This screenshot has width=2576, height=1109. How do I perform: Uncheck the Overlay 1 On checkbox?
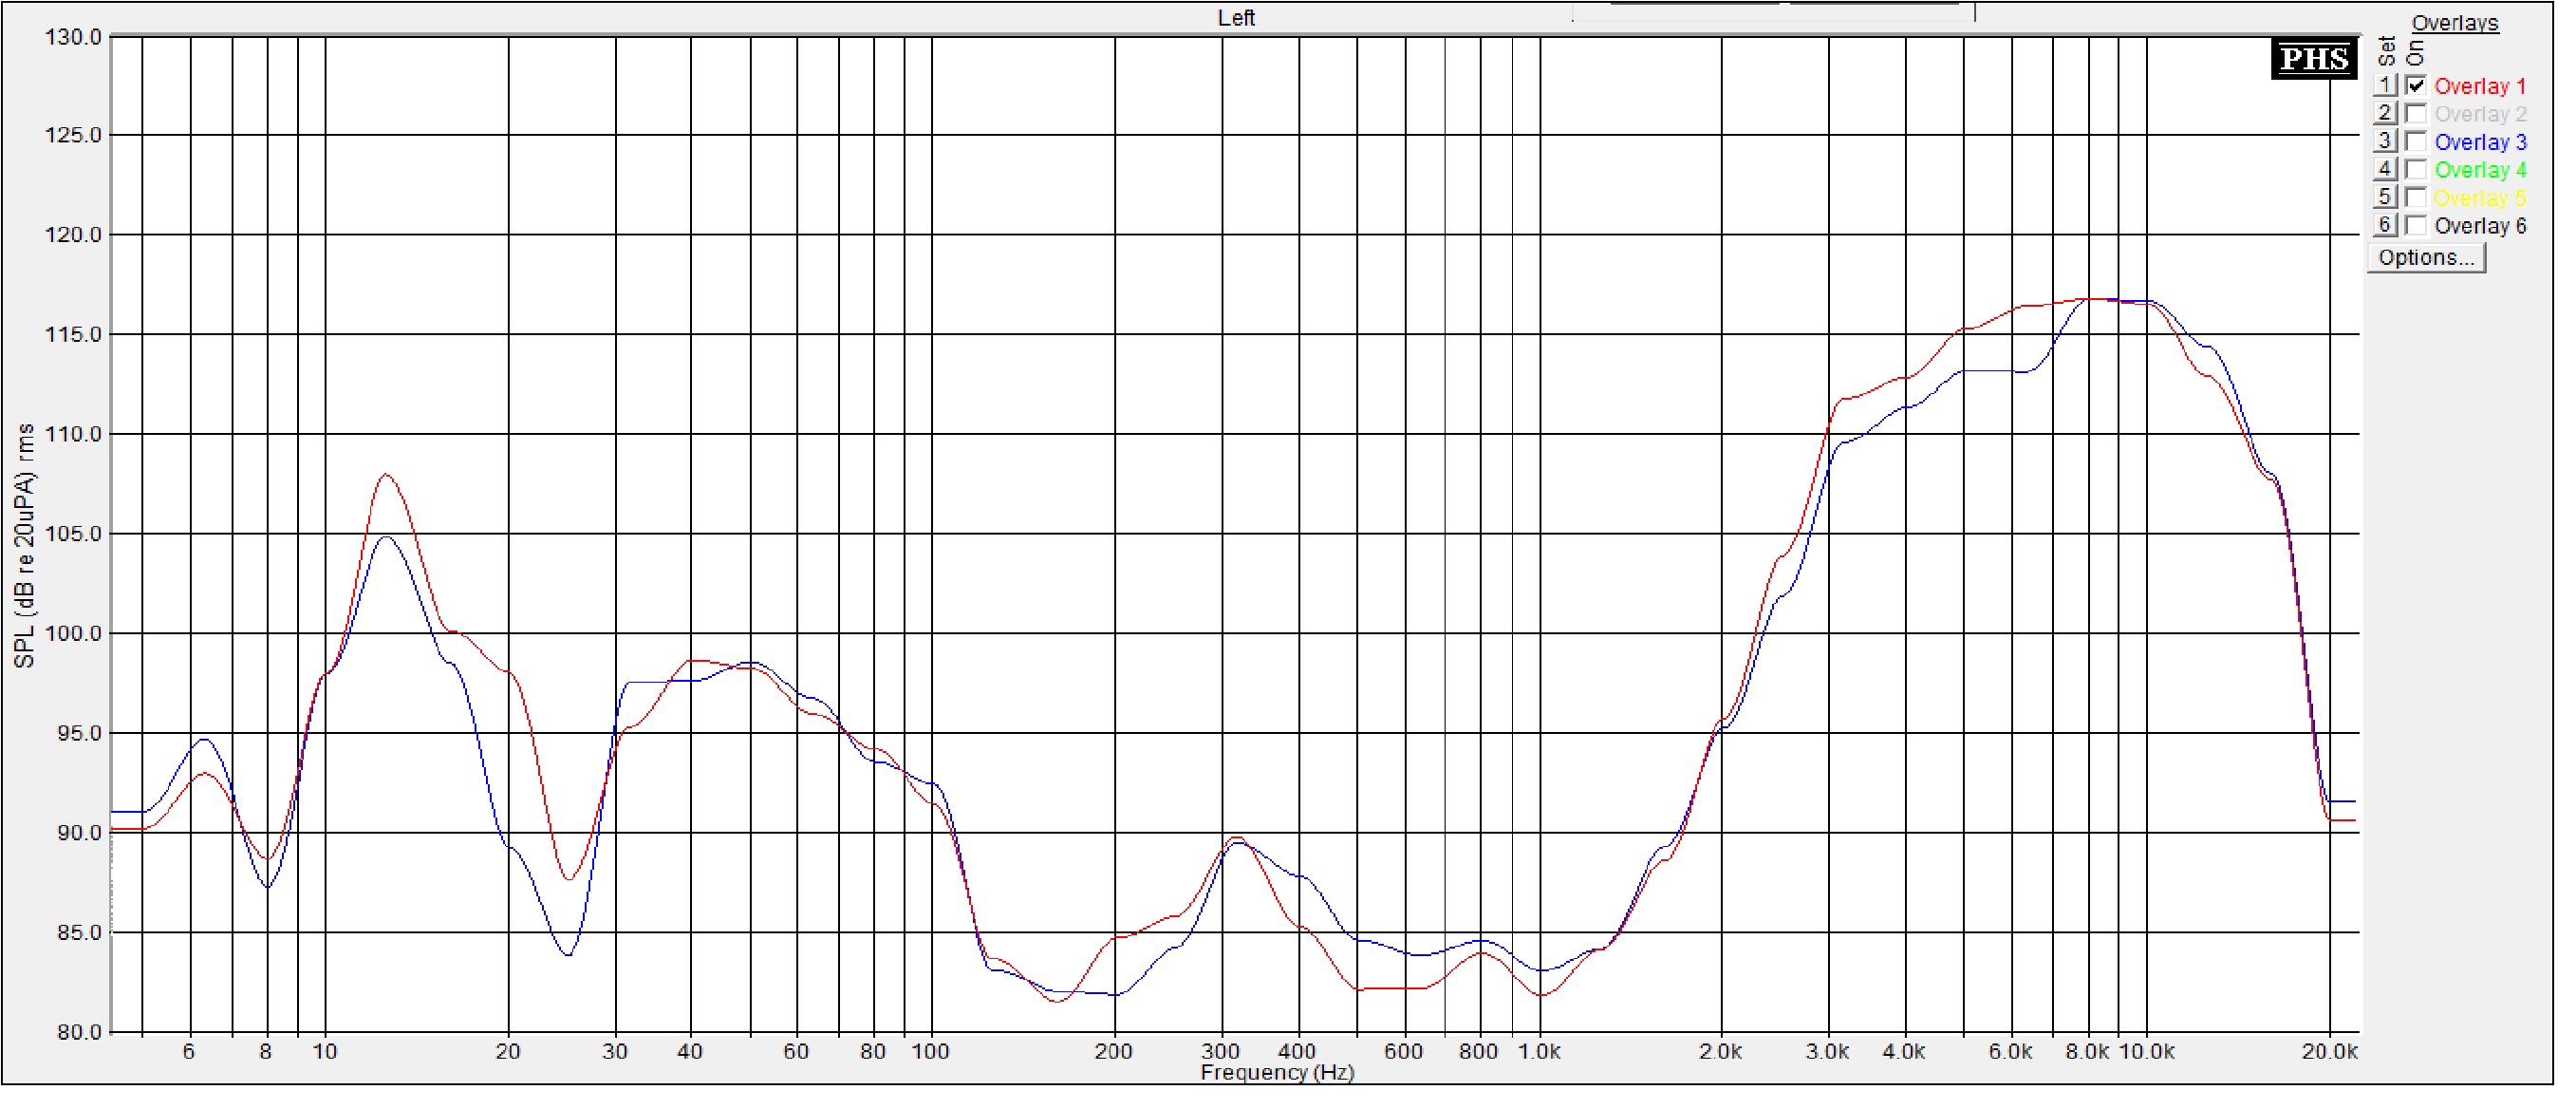pos(2416,86)
